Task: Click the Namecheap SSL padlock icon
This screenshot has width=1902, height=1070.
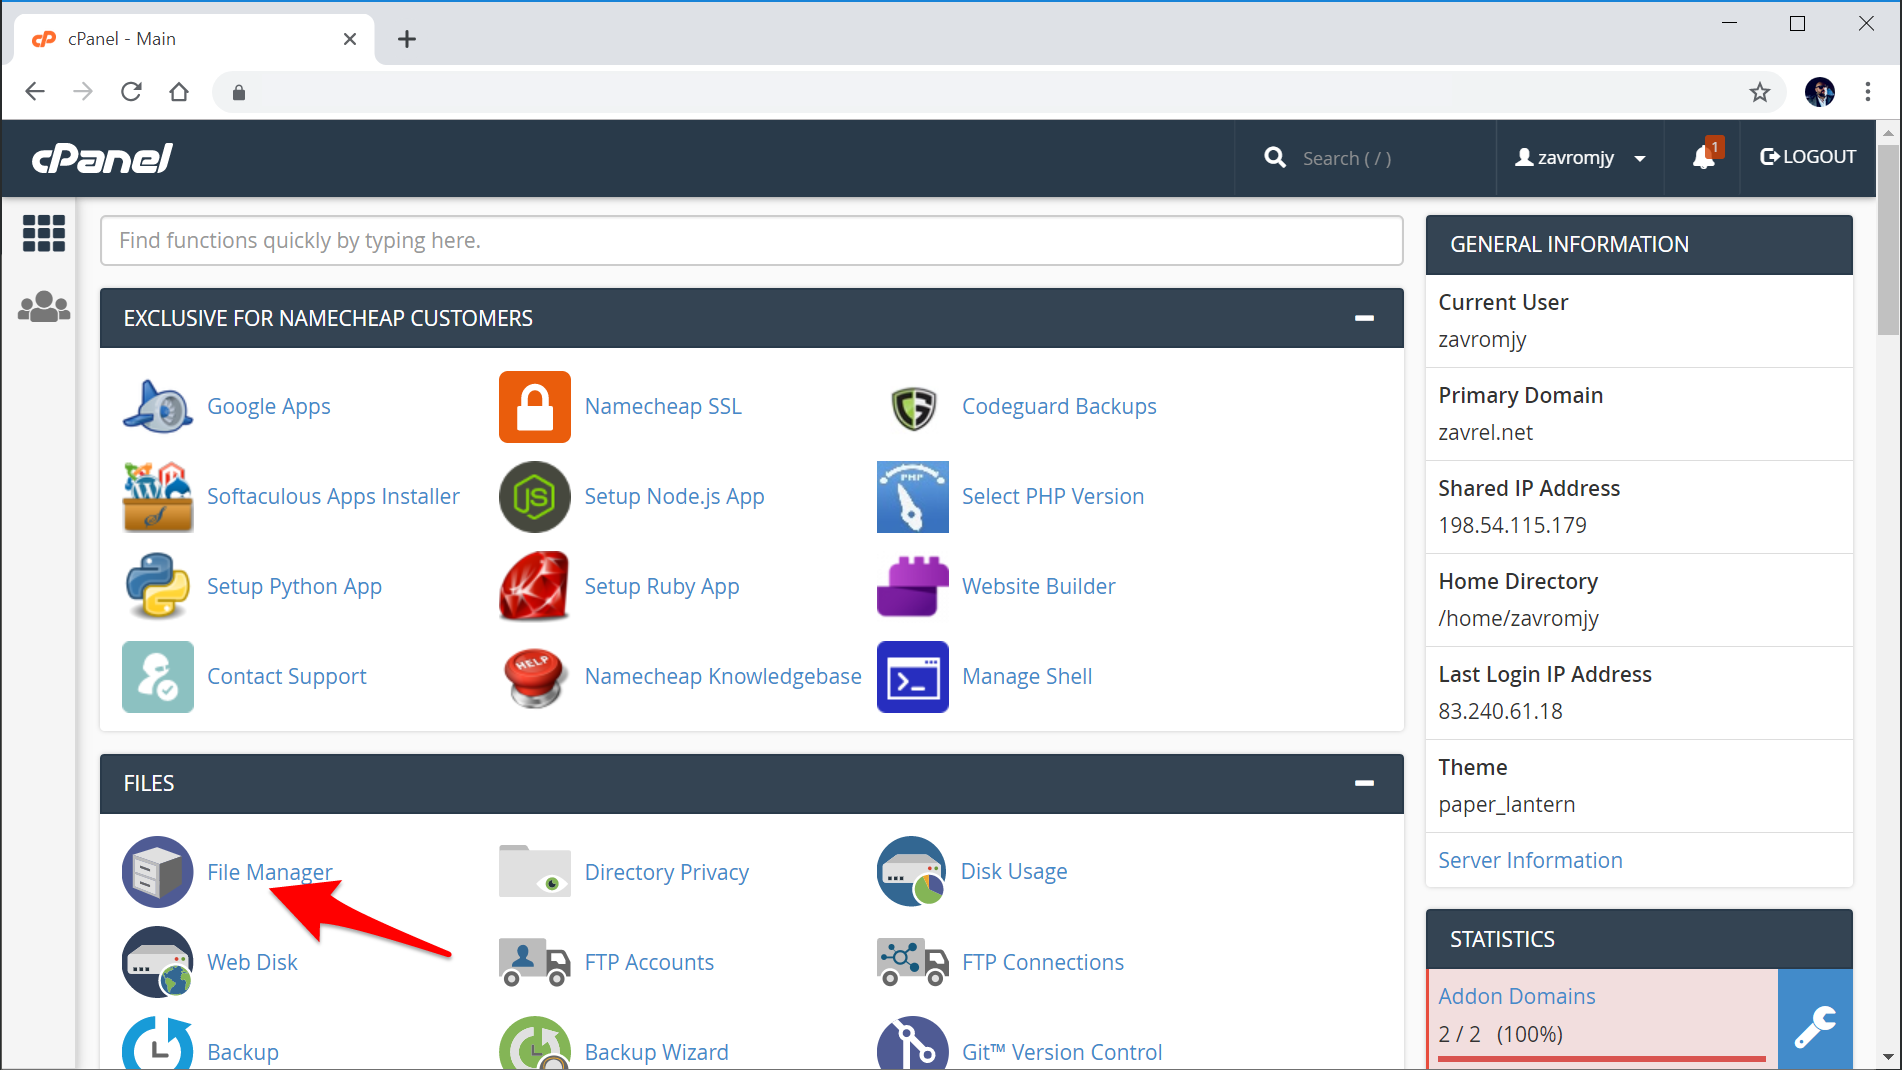Action: [x=535, y=407]
